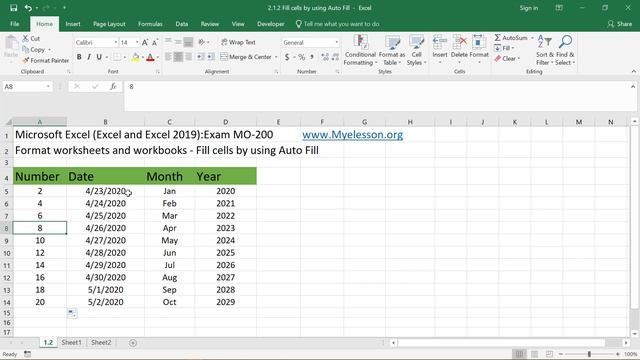Click Sign in at top right
Viewport: 640px width, 360px height.
click(529, 8)
